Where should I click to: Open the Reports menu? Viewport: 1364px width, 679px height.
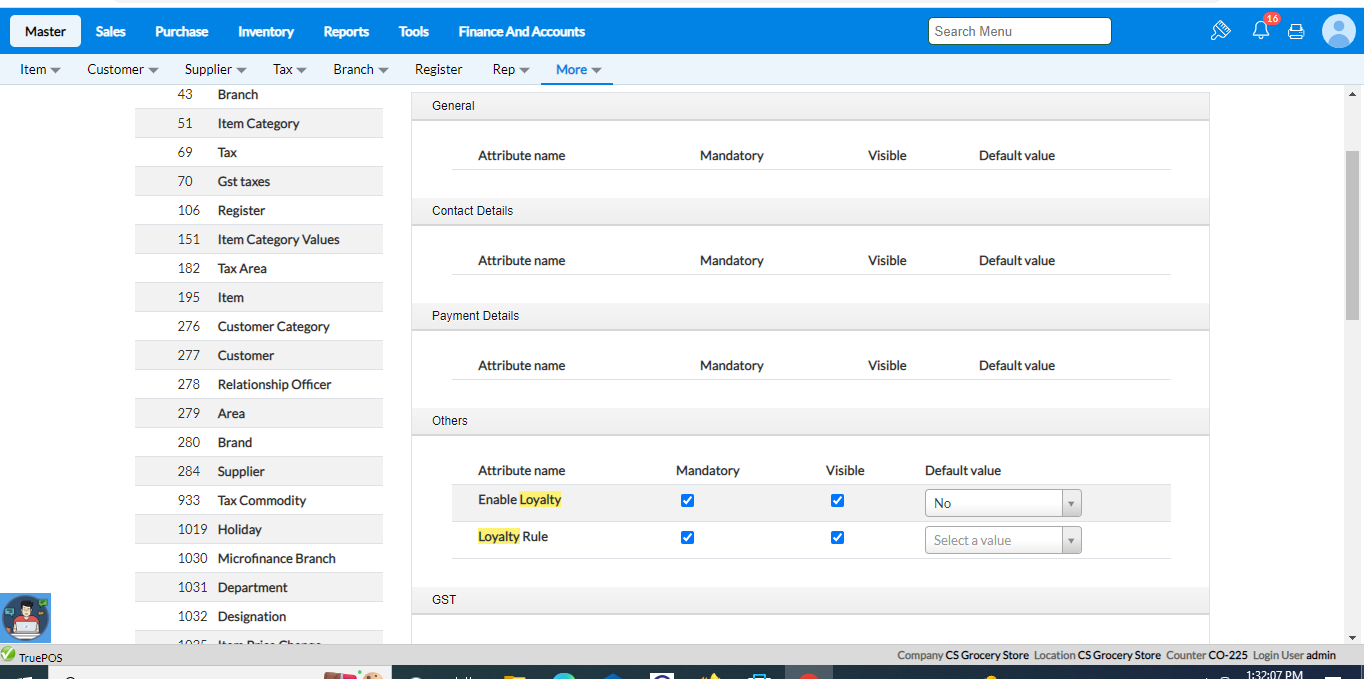346,31
